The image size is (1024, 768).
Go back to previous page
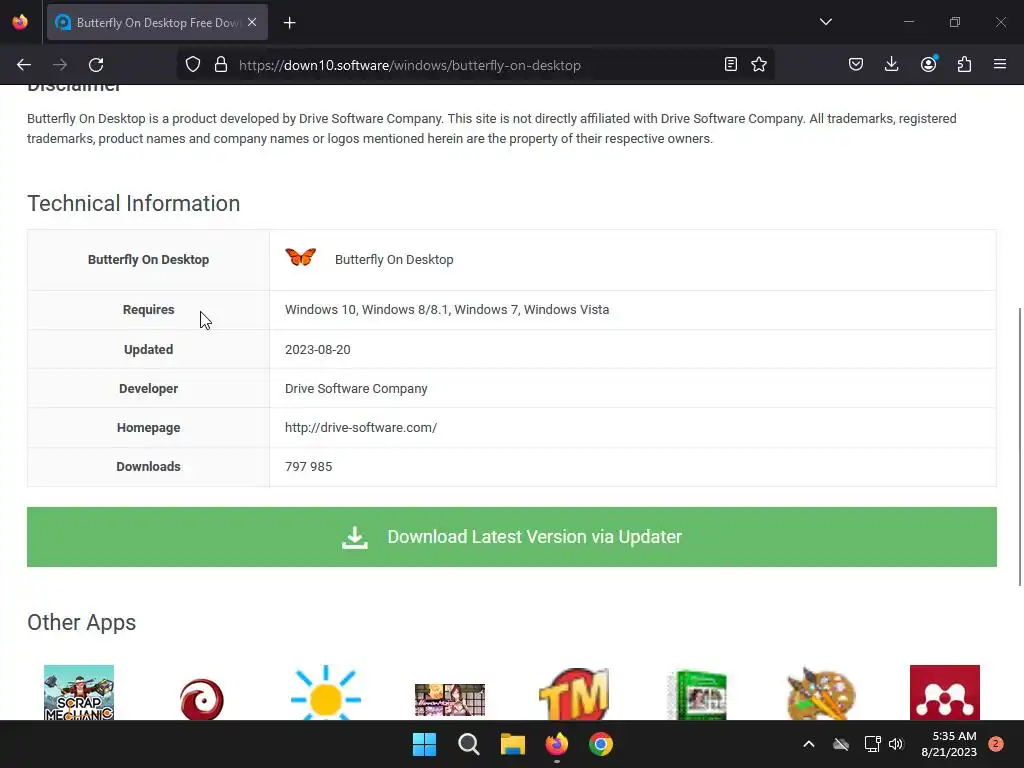24,65
